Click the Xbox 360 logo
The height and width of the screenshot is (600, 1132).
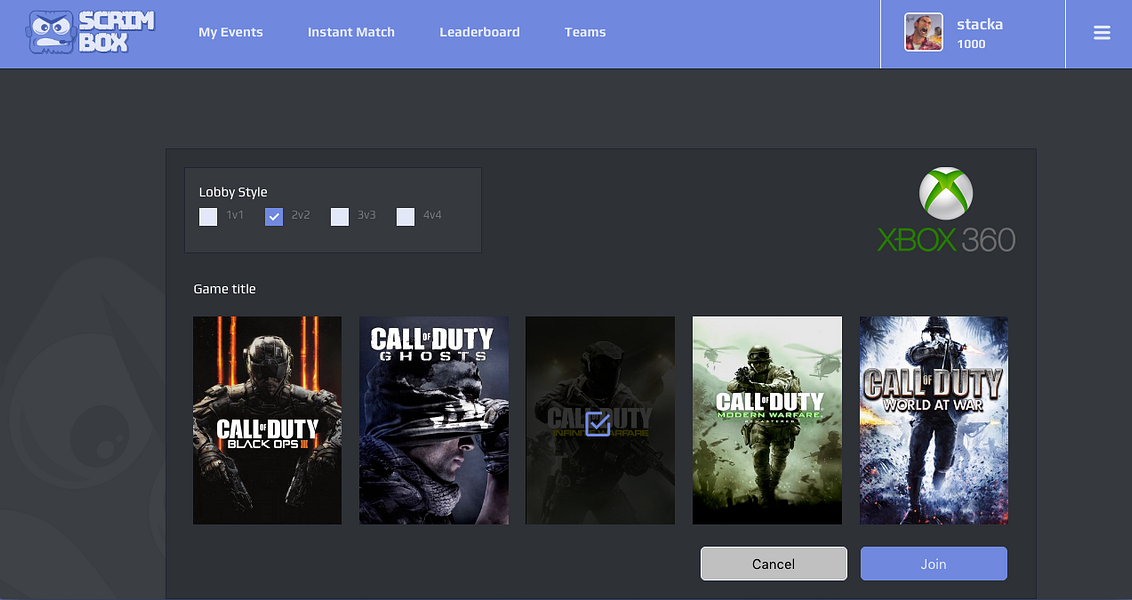coord(944,212)
